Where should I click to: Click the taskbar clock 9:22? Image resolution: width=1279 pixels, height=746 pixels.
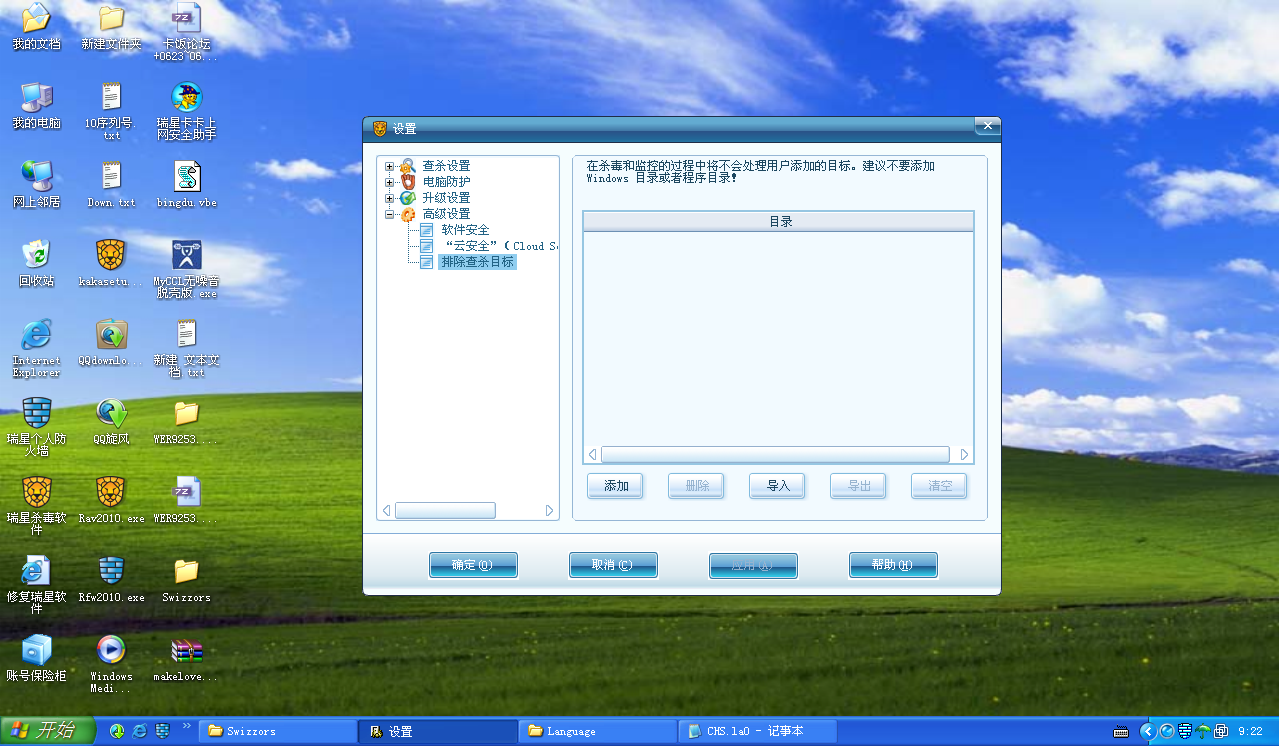pyautogui.click(x=1250, y=731)
